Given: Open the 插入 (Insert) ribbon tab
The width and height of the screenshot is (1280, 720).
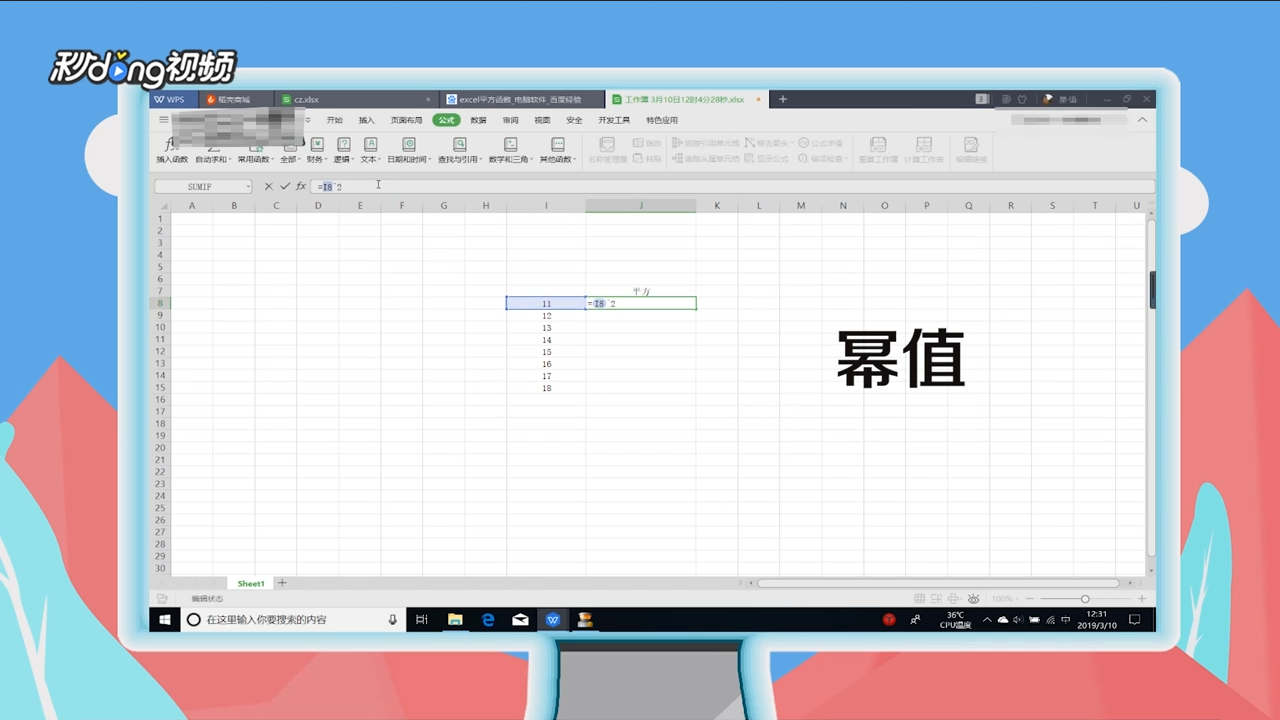Looking at the screenshot, I should click(367, 120).
